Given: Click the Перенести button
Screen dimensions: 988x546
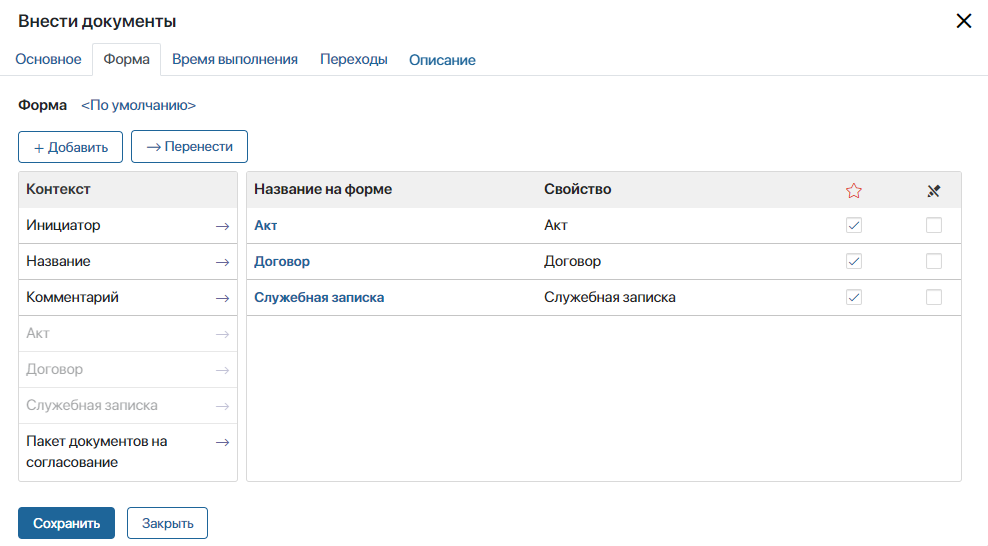Looking at the screenshot, I should [190, 147].
